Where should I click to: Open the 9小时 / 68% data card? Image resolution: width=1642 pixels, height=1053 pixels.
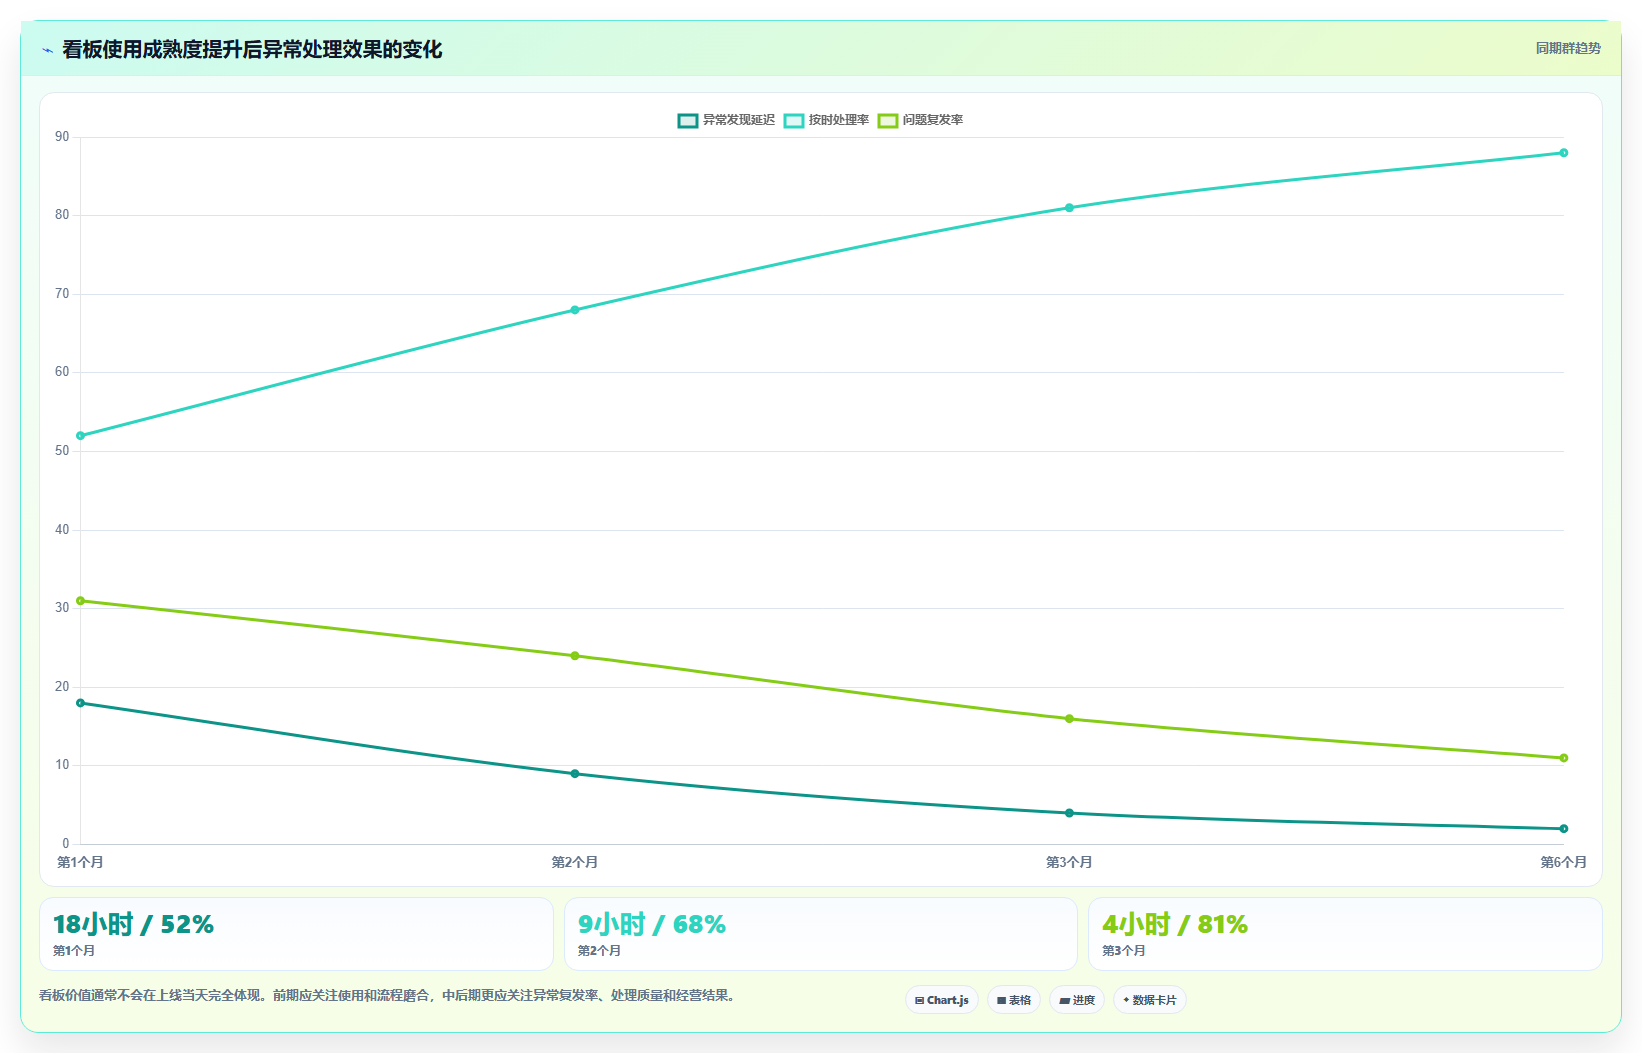point(821,934)
